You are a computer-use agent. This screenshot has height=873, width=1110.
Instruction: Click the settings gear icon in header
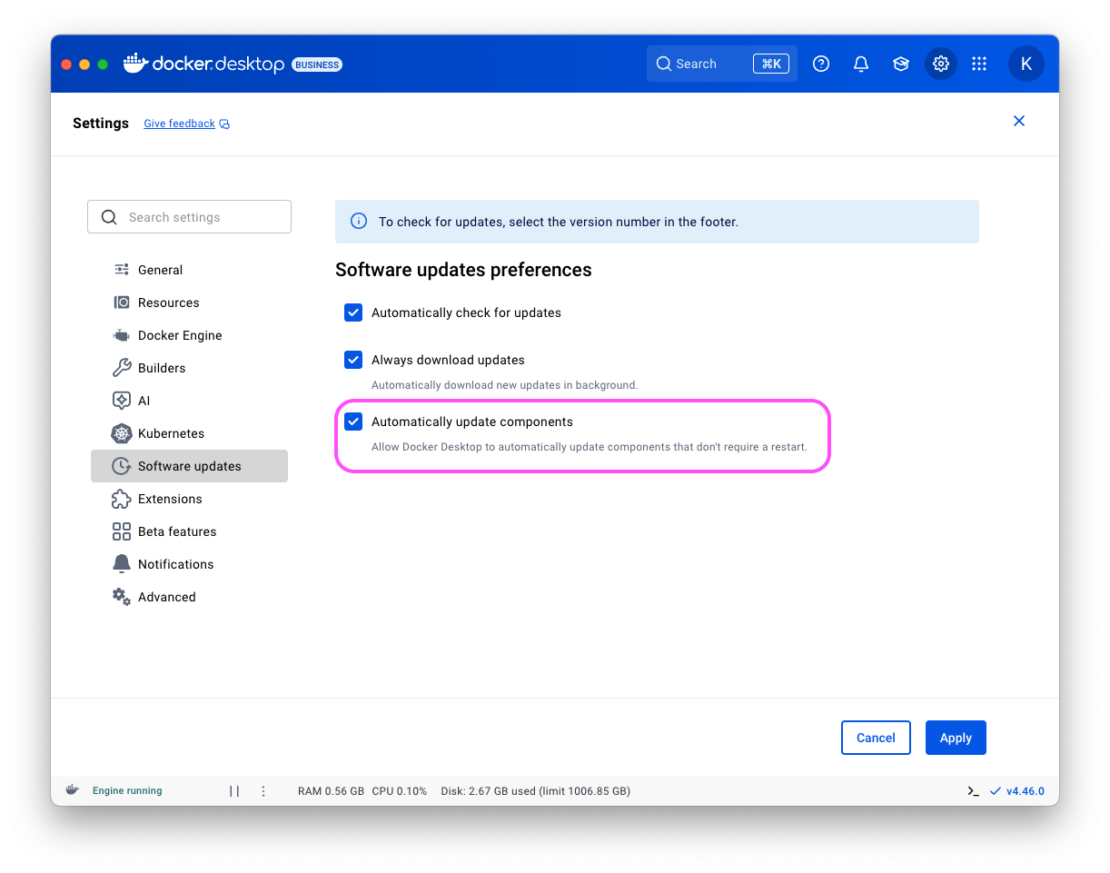[x=941, y=64]
